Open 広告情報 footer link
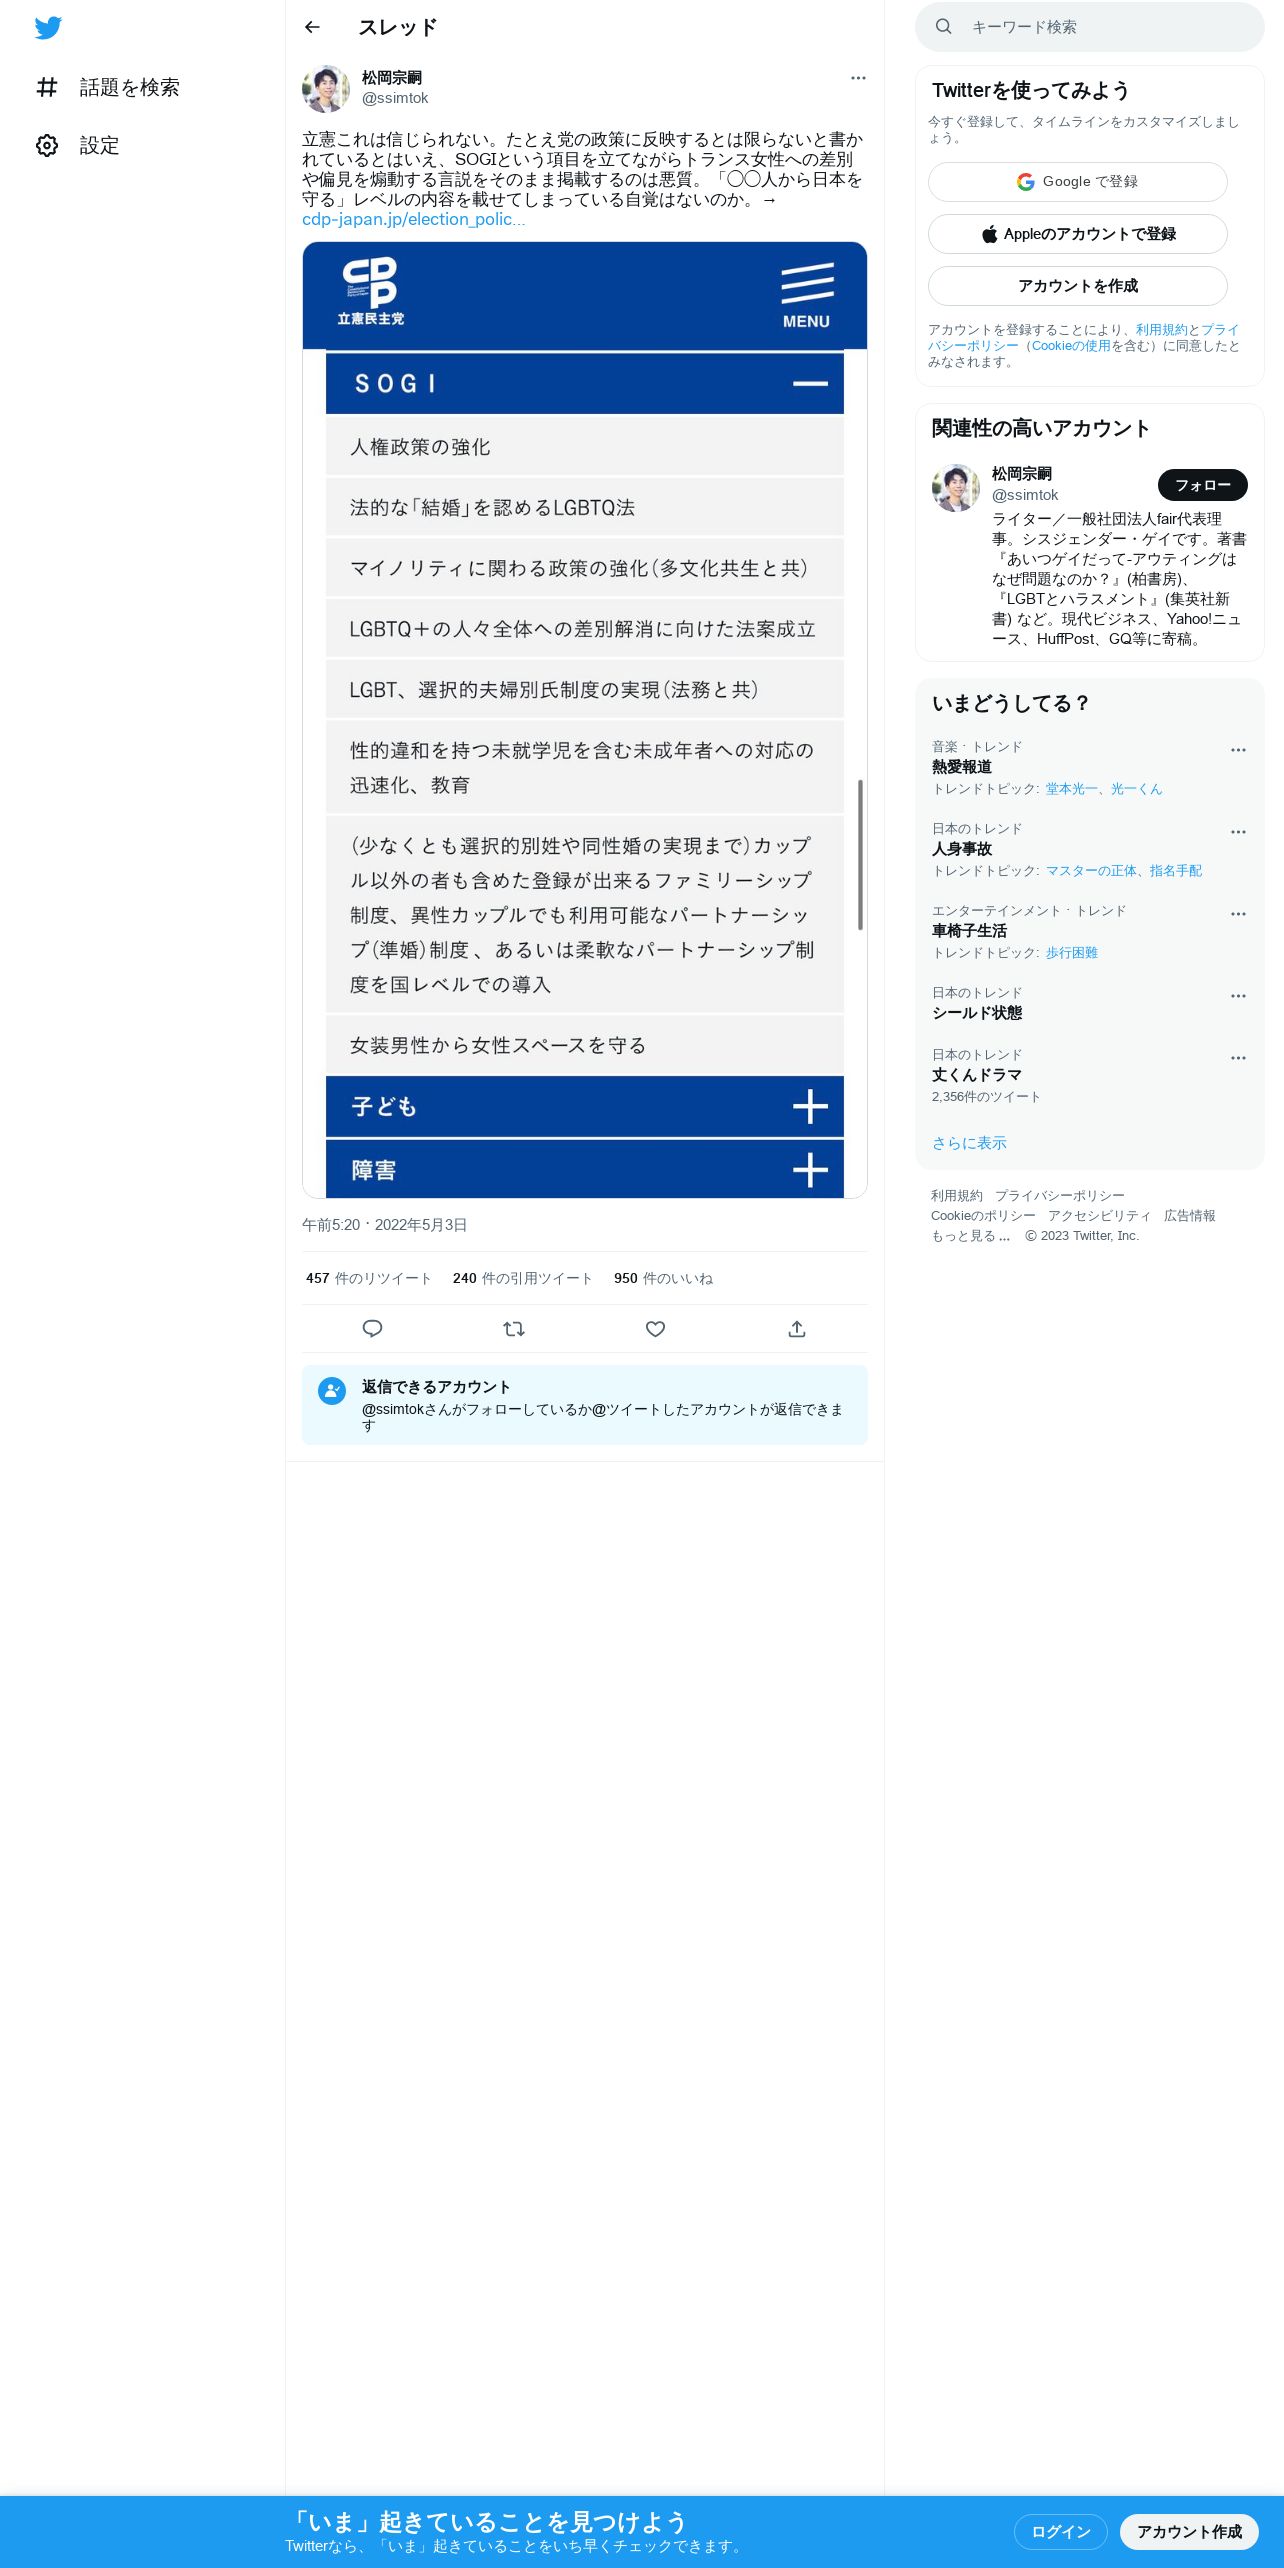The image size is (1284, 2568). (1190, 1216)
